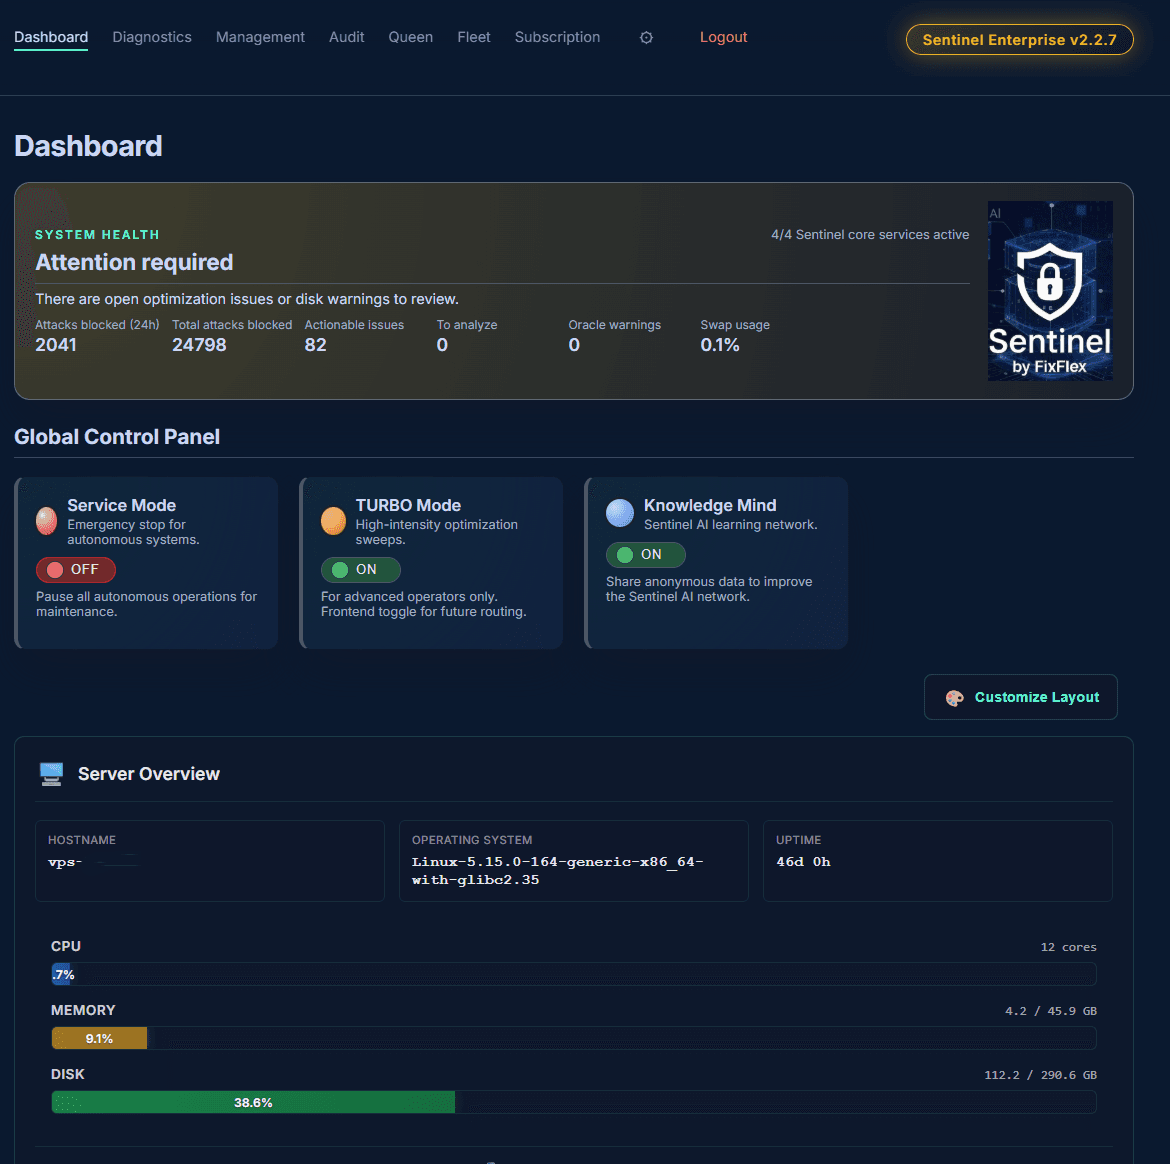1170x1164 pixels.
Task: Click the Logout link
Action: click(723, 37)
